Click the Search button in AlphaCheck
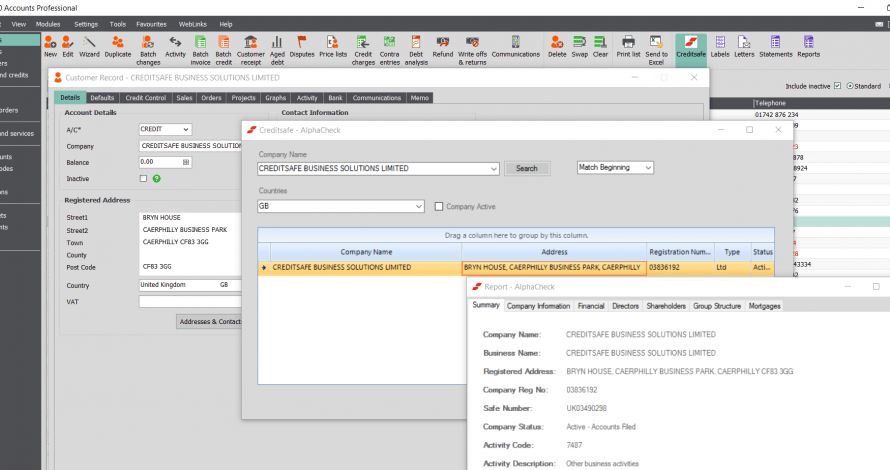The height and width of the screenshot is (470, 890). (527, 169)
